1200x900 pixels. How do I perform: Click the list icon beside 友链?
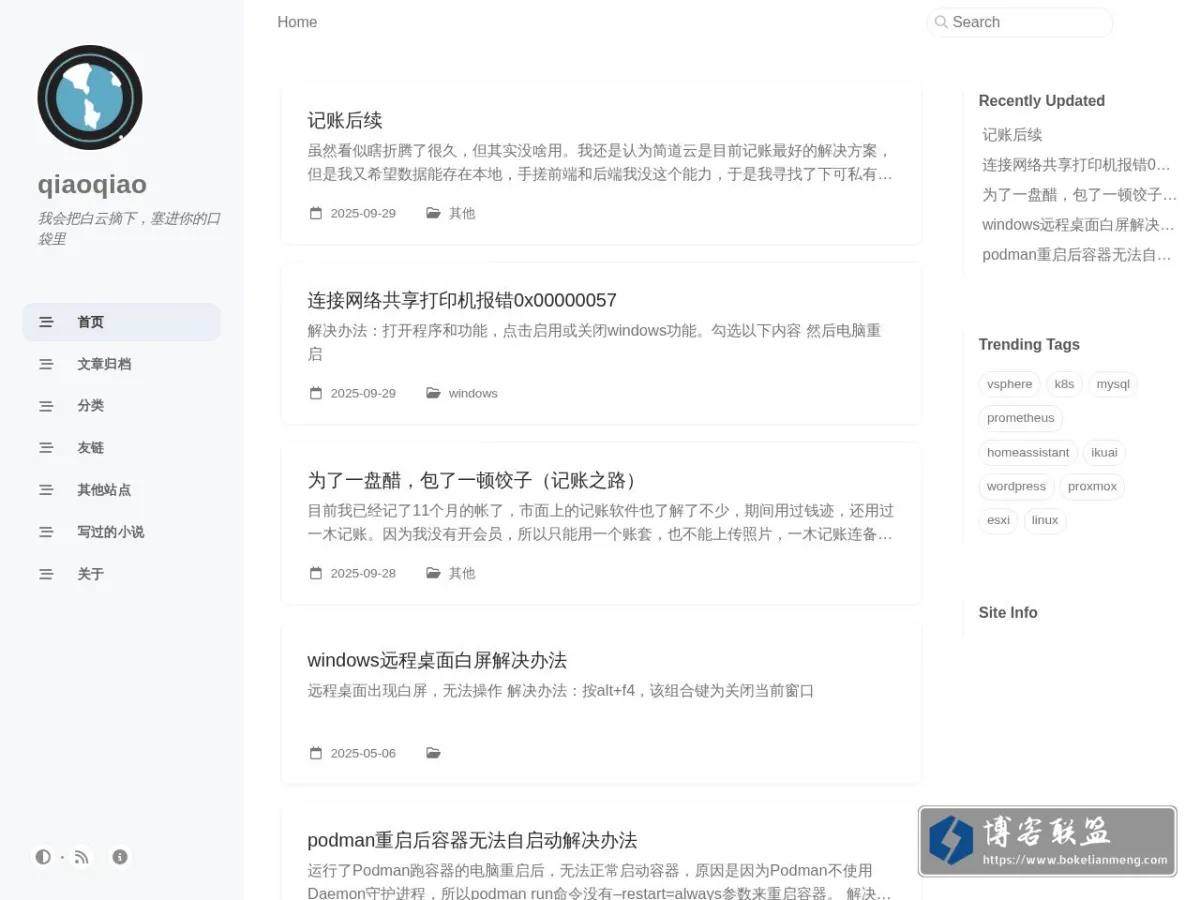tap(46, 448)
